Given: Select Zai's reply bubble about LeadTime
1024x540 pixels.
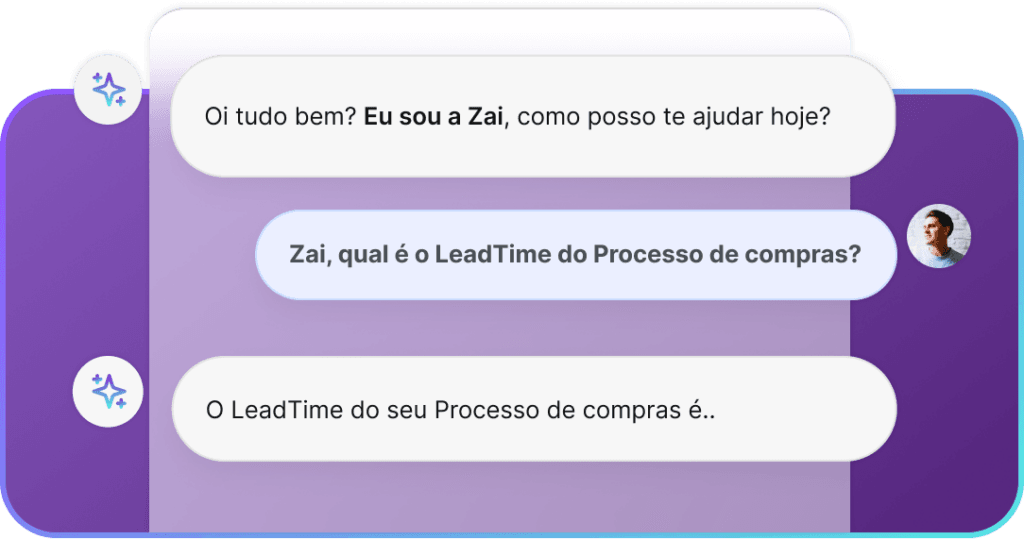Looking at the screenshot, I should tap(534, 409).
